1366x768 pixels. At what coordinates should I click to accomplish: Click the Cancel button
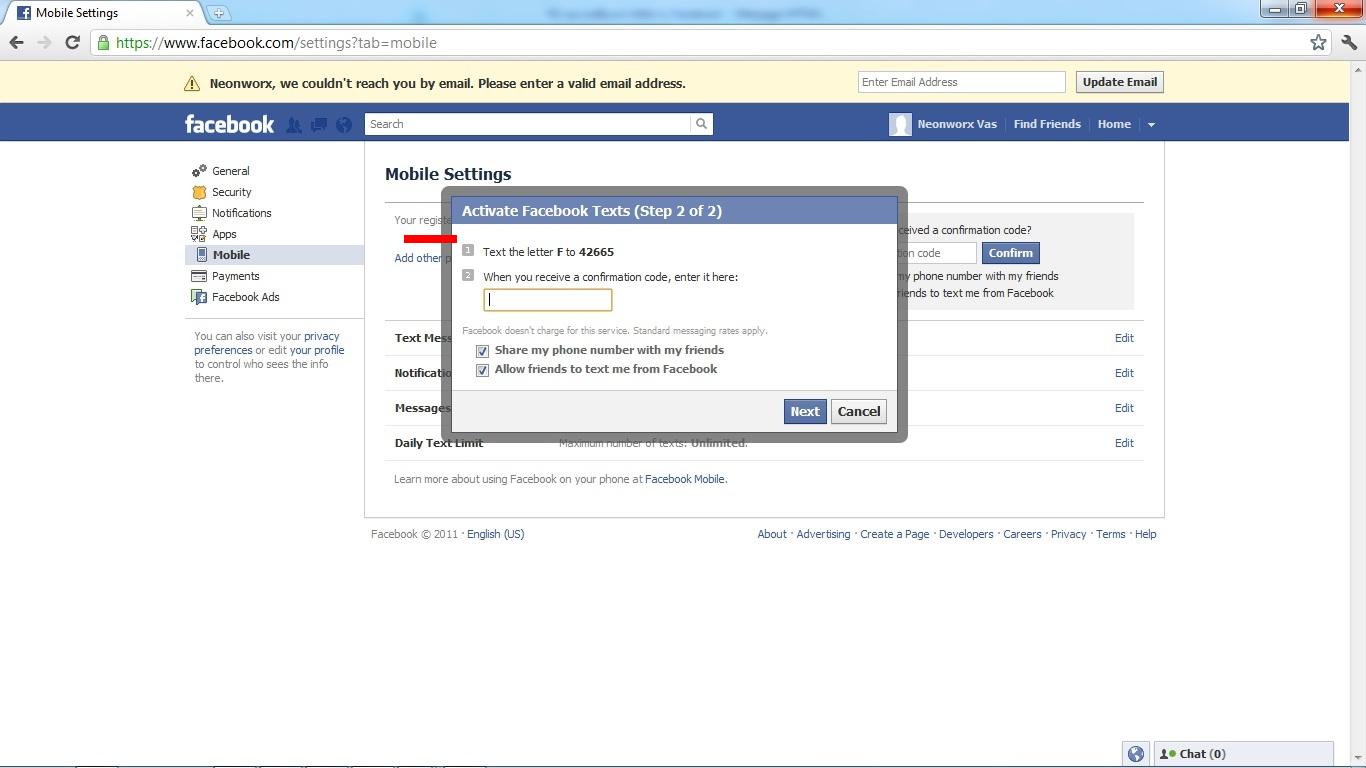click(859, 411)
